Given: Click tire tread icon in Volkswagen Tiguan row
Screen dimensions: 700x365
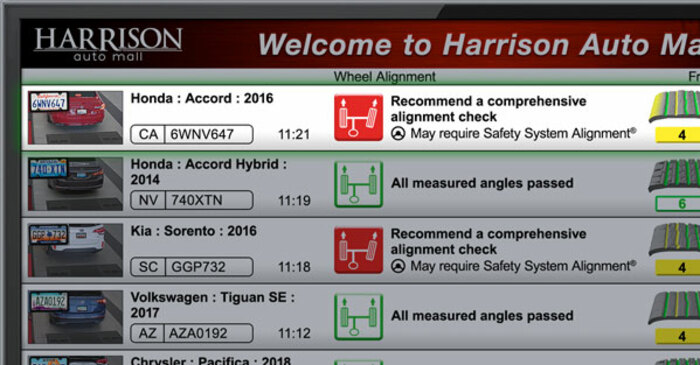Looking at the screenshot, I should point(675,307).
